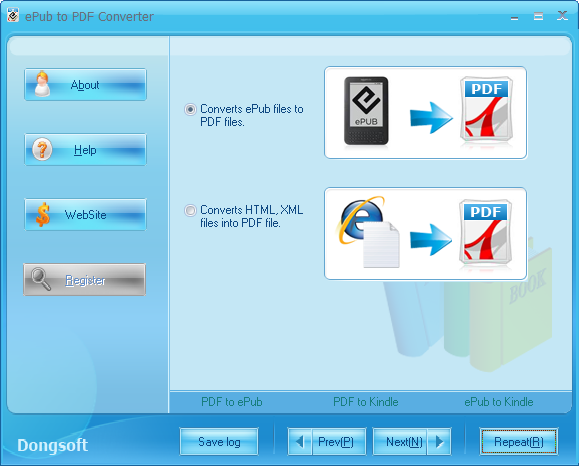Select Converts HTML, XML files option
This screenshot has height=466, width=579.
190,210
